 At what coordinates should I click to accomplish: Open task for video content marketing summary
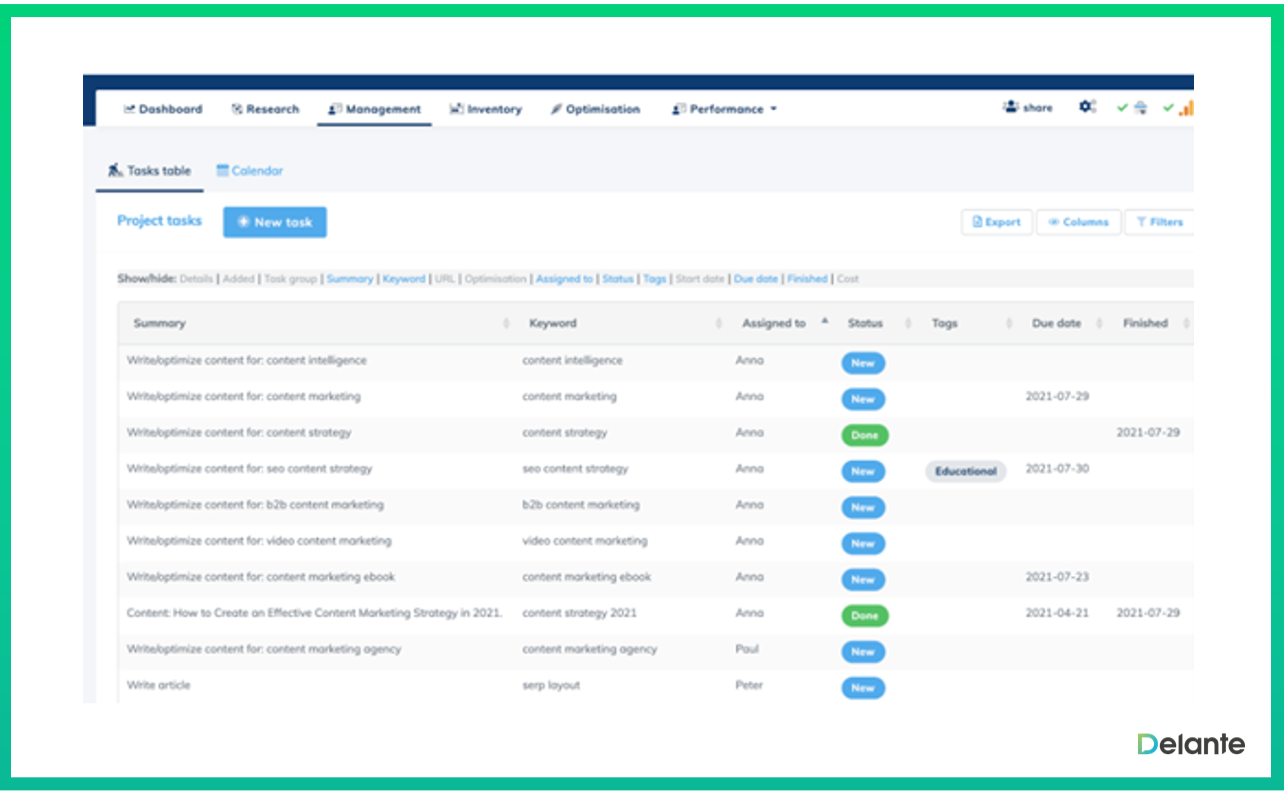point(259,541)
